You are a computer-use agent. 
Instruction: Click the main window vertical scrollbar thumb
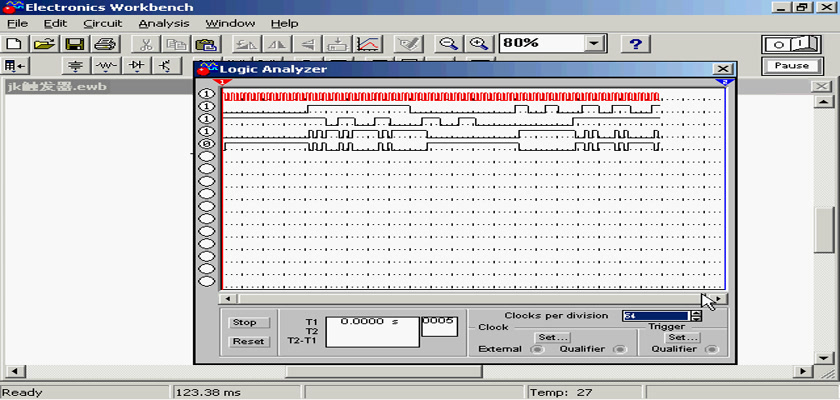tap(824, 230)
